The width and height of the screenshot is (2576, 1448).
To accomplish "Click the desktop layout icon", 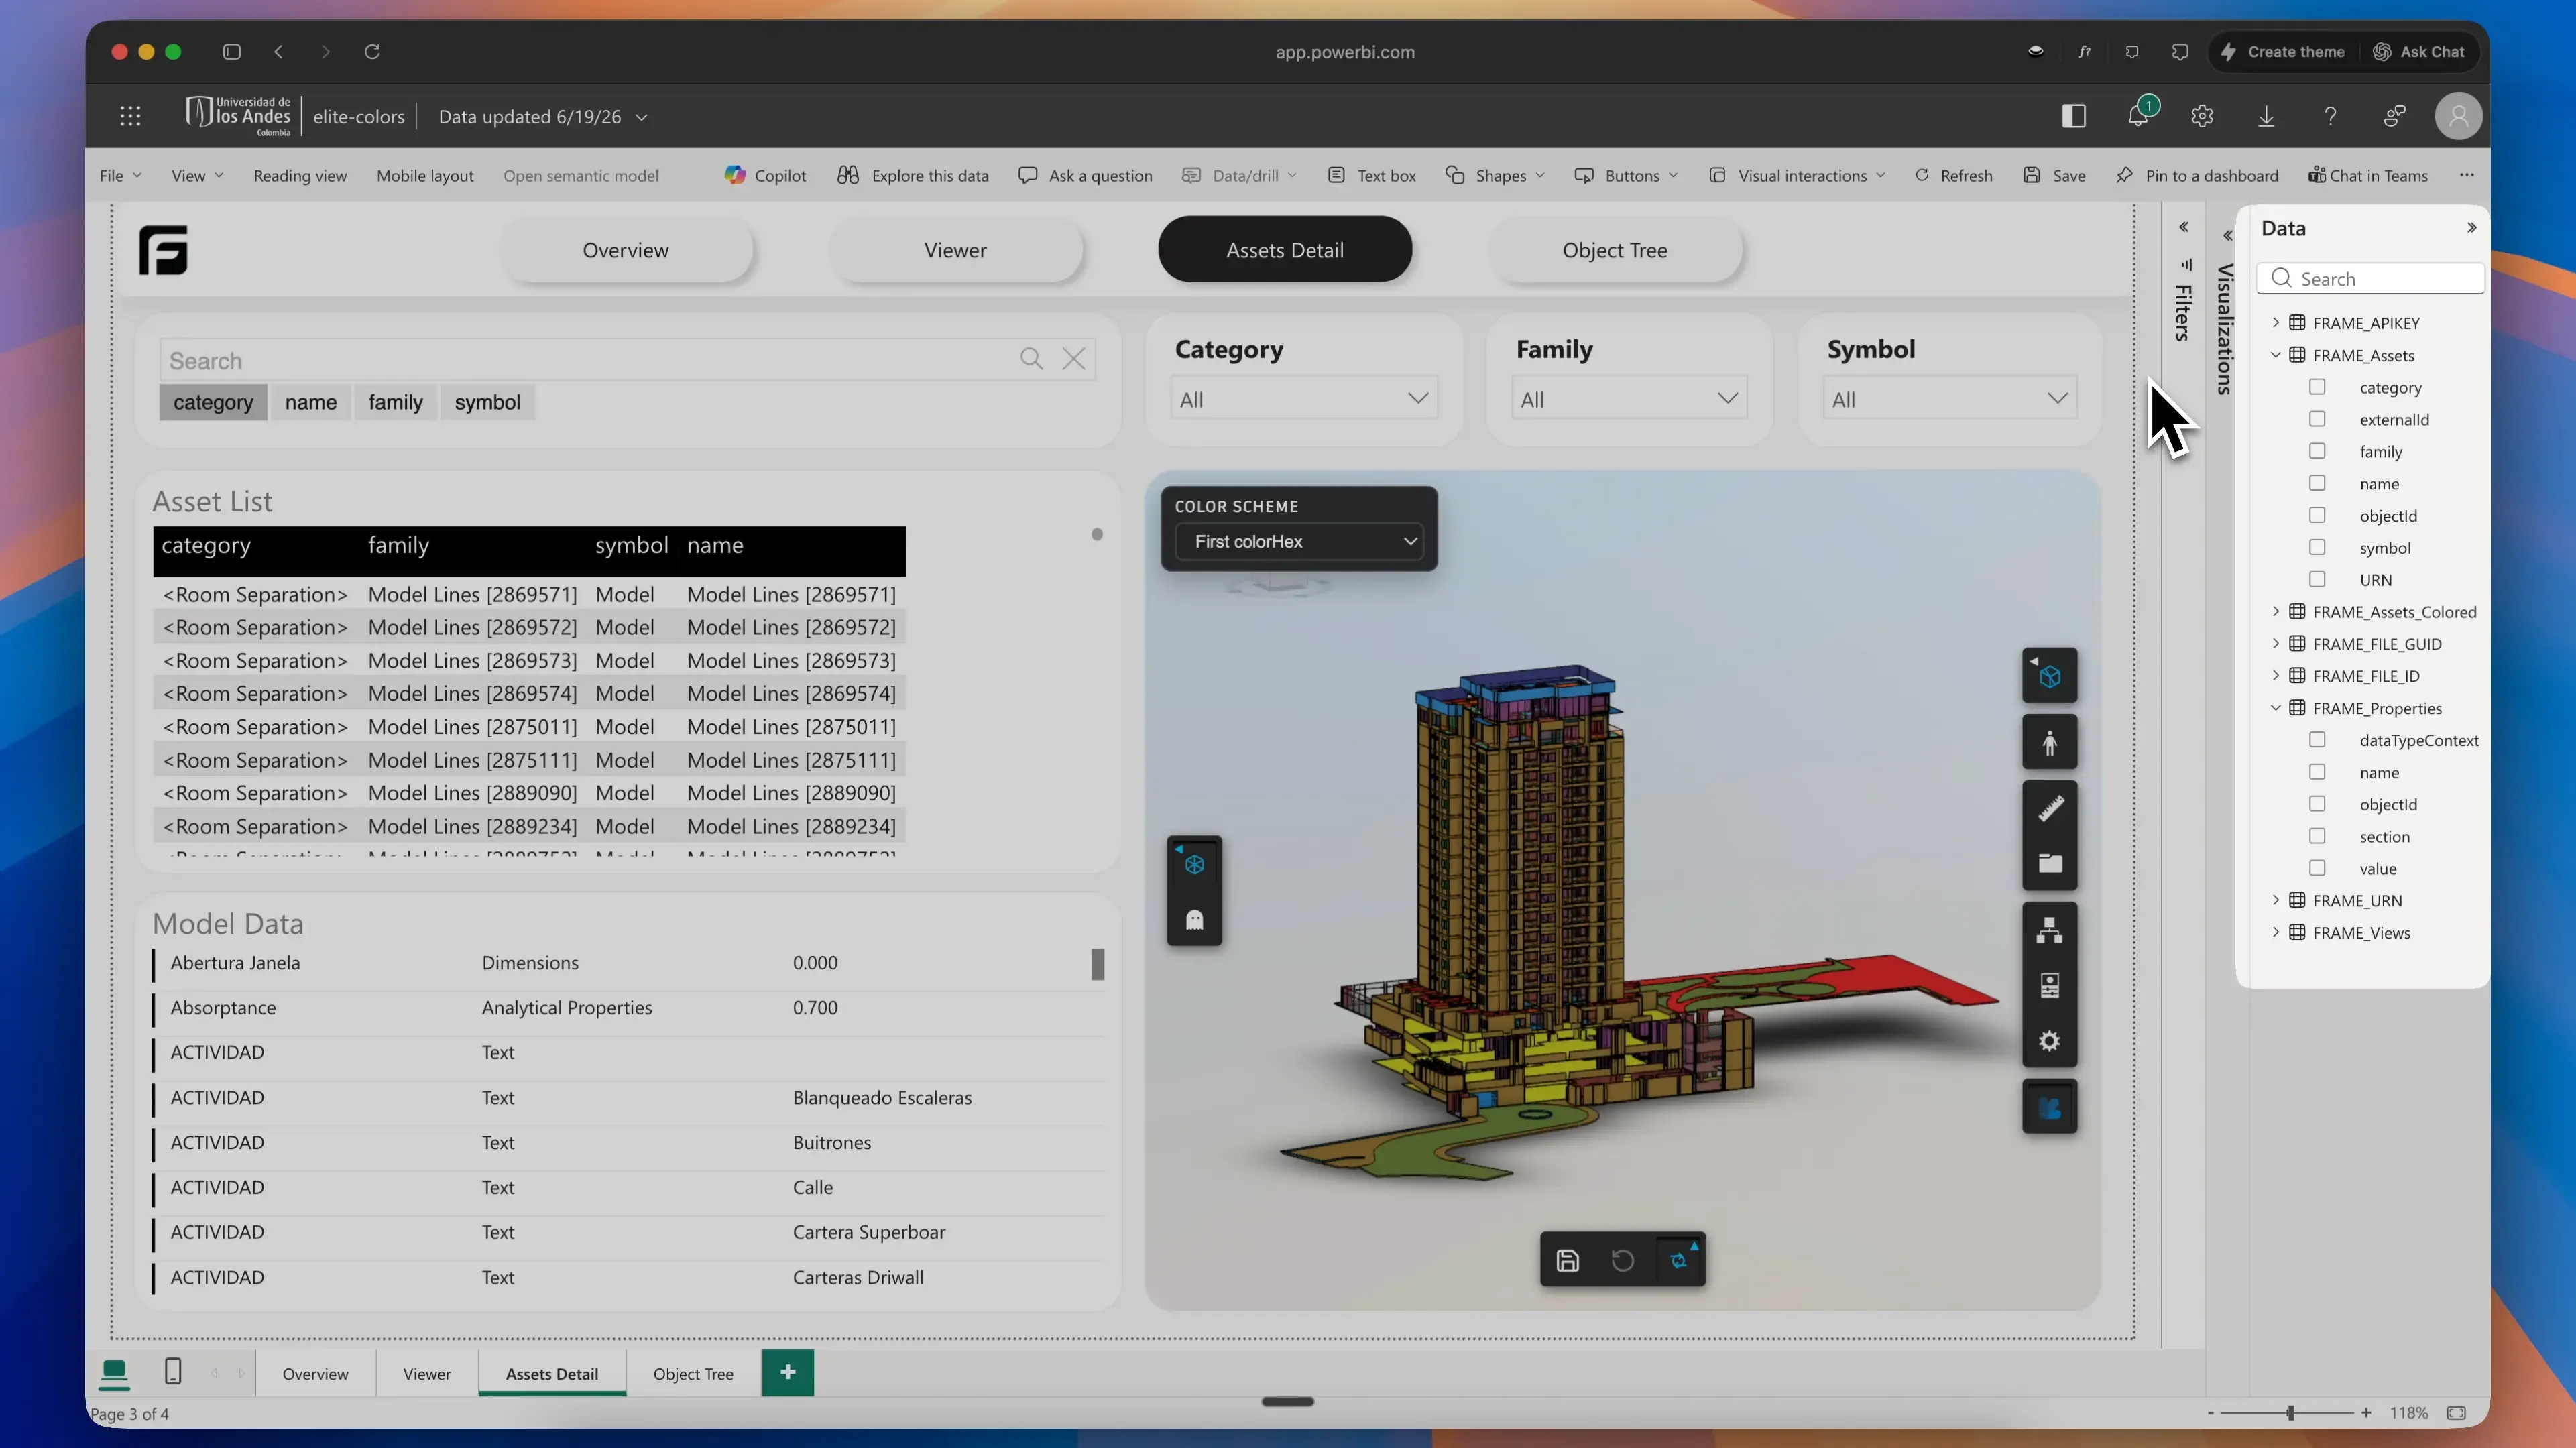I will (x=114, y=1373).
